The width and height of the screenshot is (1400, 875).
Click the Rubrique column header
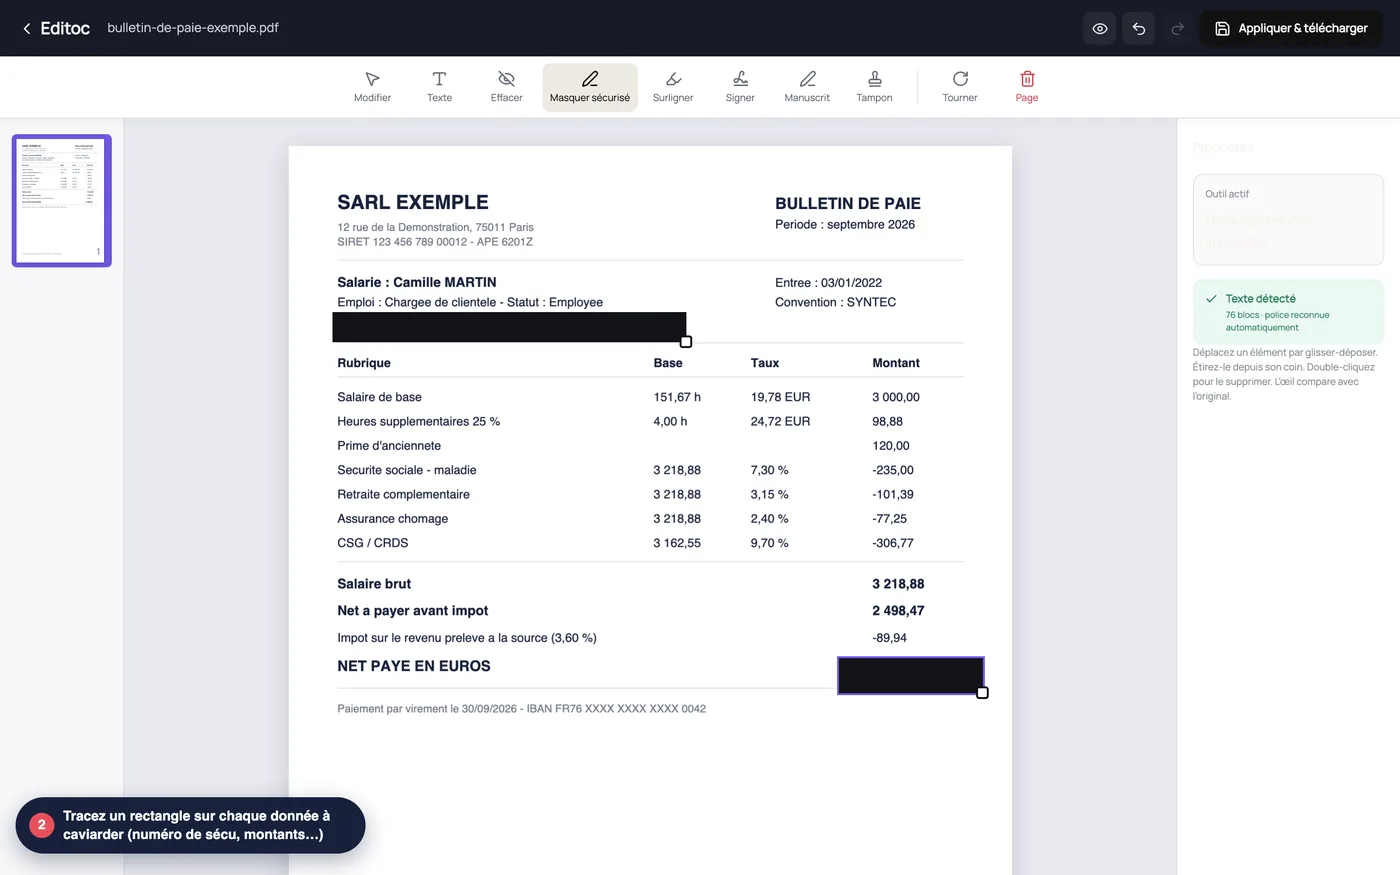tap(364, 363)
